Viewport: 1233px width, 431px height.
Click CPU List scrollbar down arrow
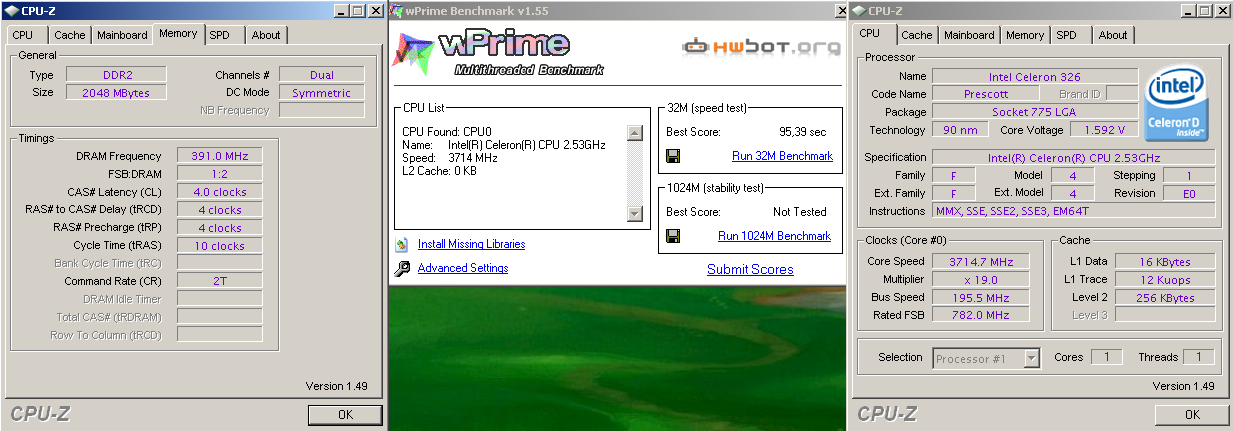(634, 213)
